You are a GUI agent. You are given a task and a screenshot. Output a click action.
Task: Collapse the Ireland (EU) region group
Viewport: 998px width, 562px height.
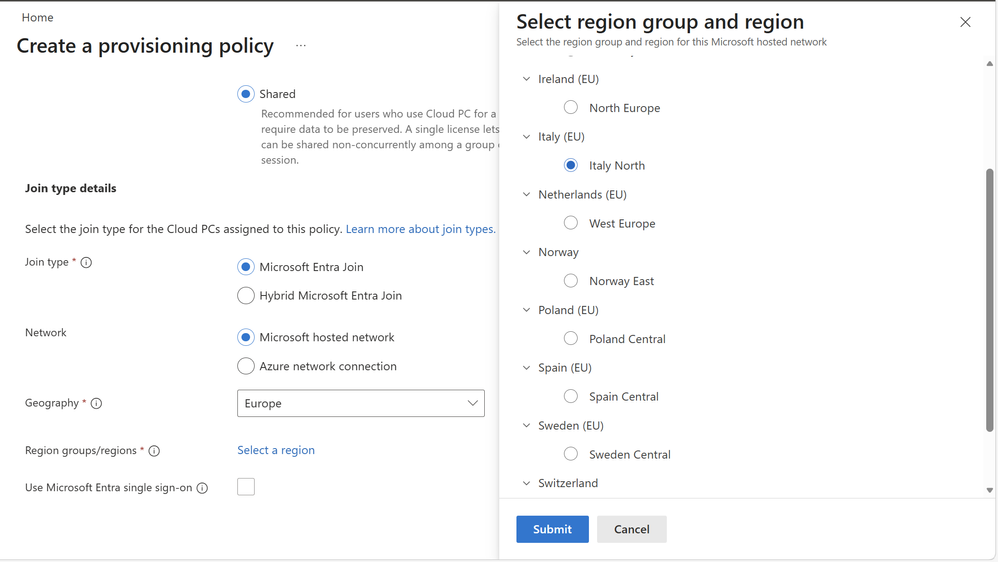(x=527, y=79)
